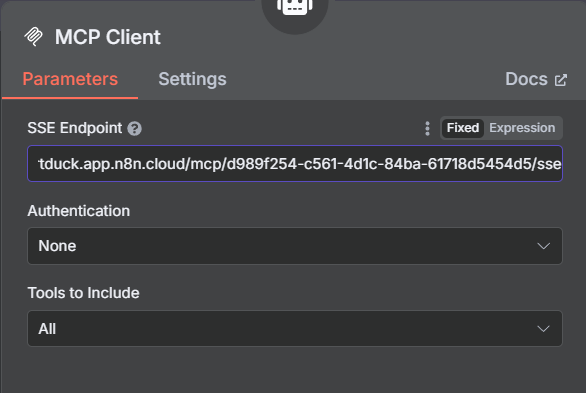Click the MCP Client title text
Screen dimensions: 586x393
(x=108, y=37)
